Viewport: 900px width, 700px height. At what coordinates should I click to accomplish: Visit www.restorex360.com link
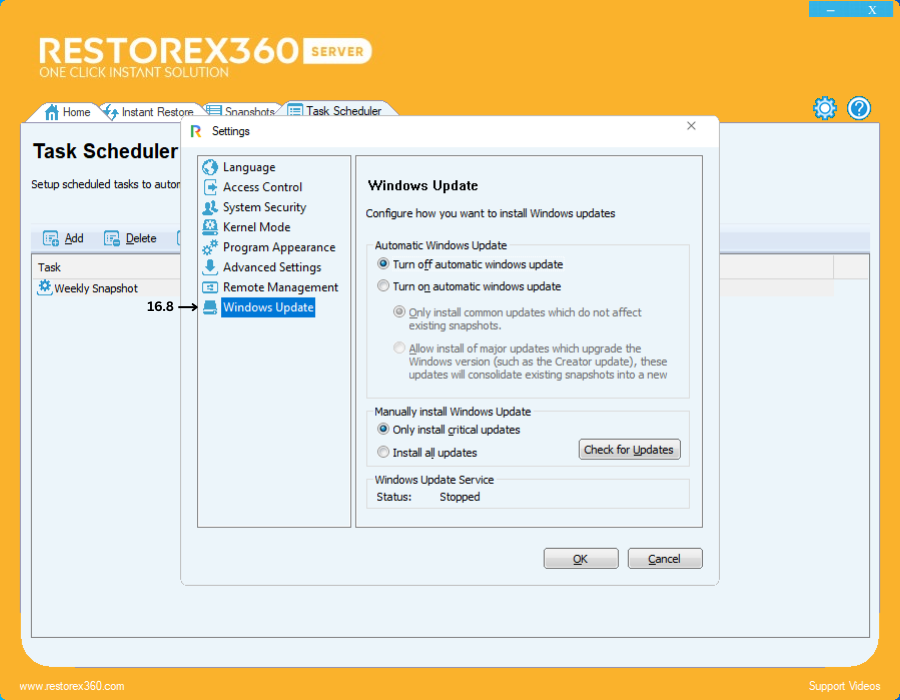coord(72,686)
